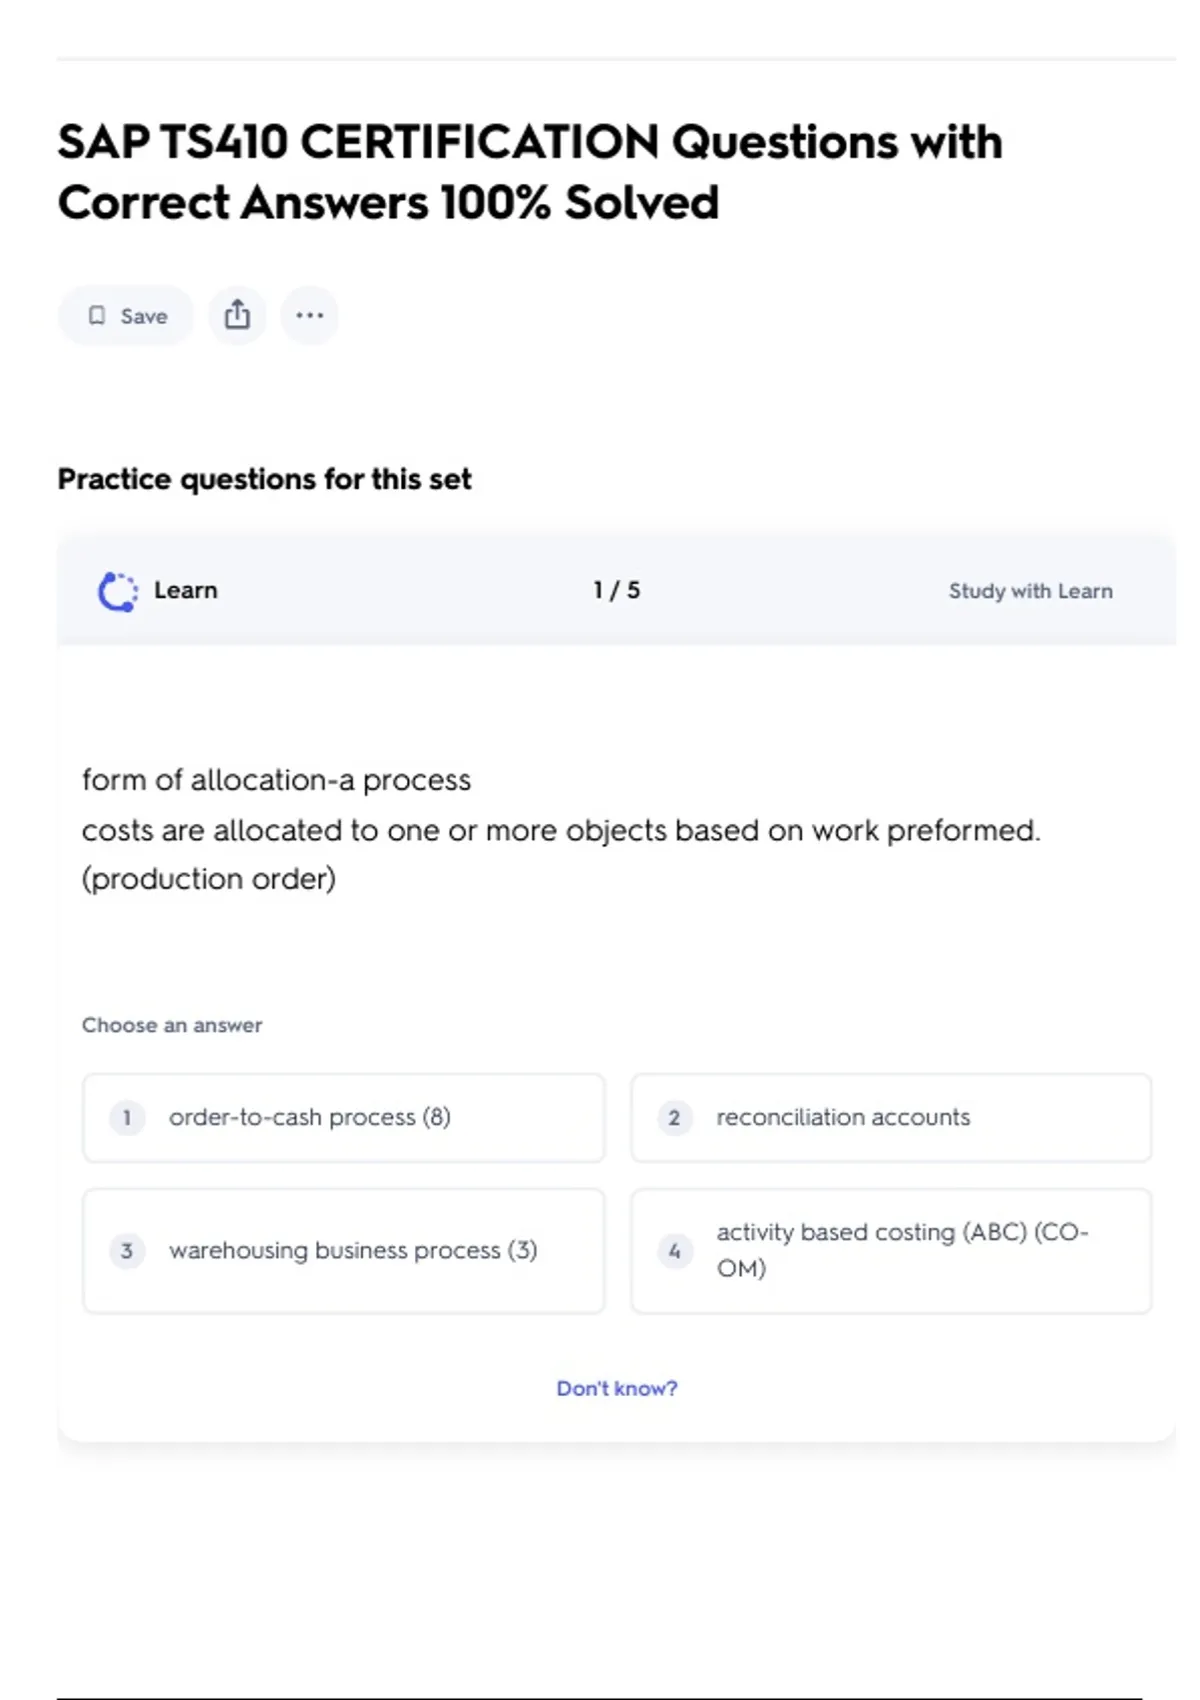This screenshot has width=1200, height=1700.
Task: Pick 'warehousing business process (3)' answer
Action: [343, 1251]
